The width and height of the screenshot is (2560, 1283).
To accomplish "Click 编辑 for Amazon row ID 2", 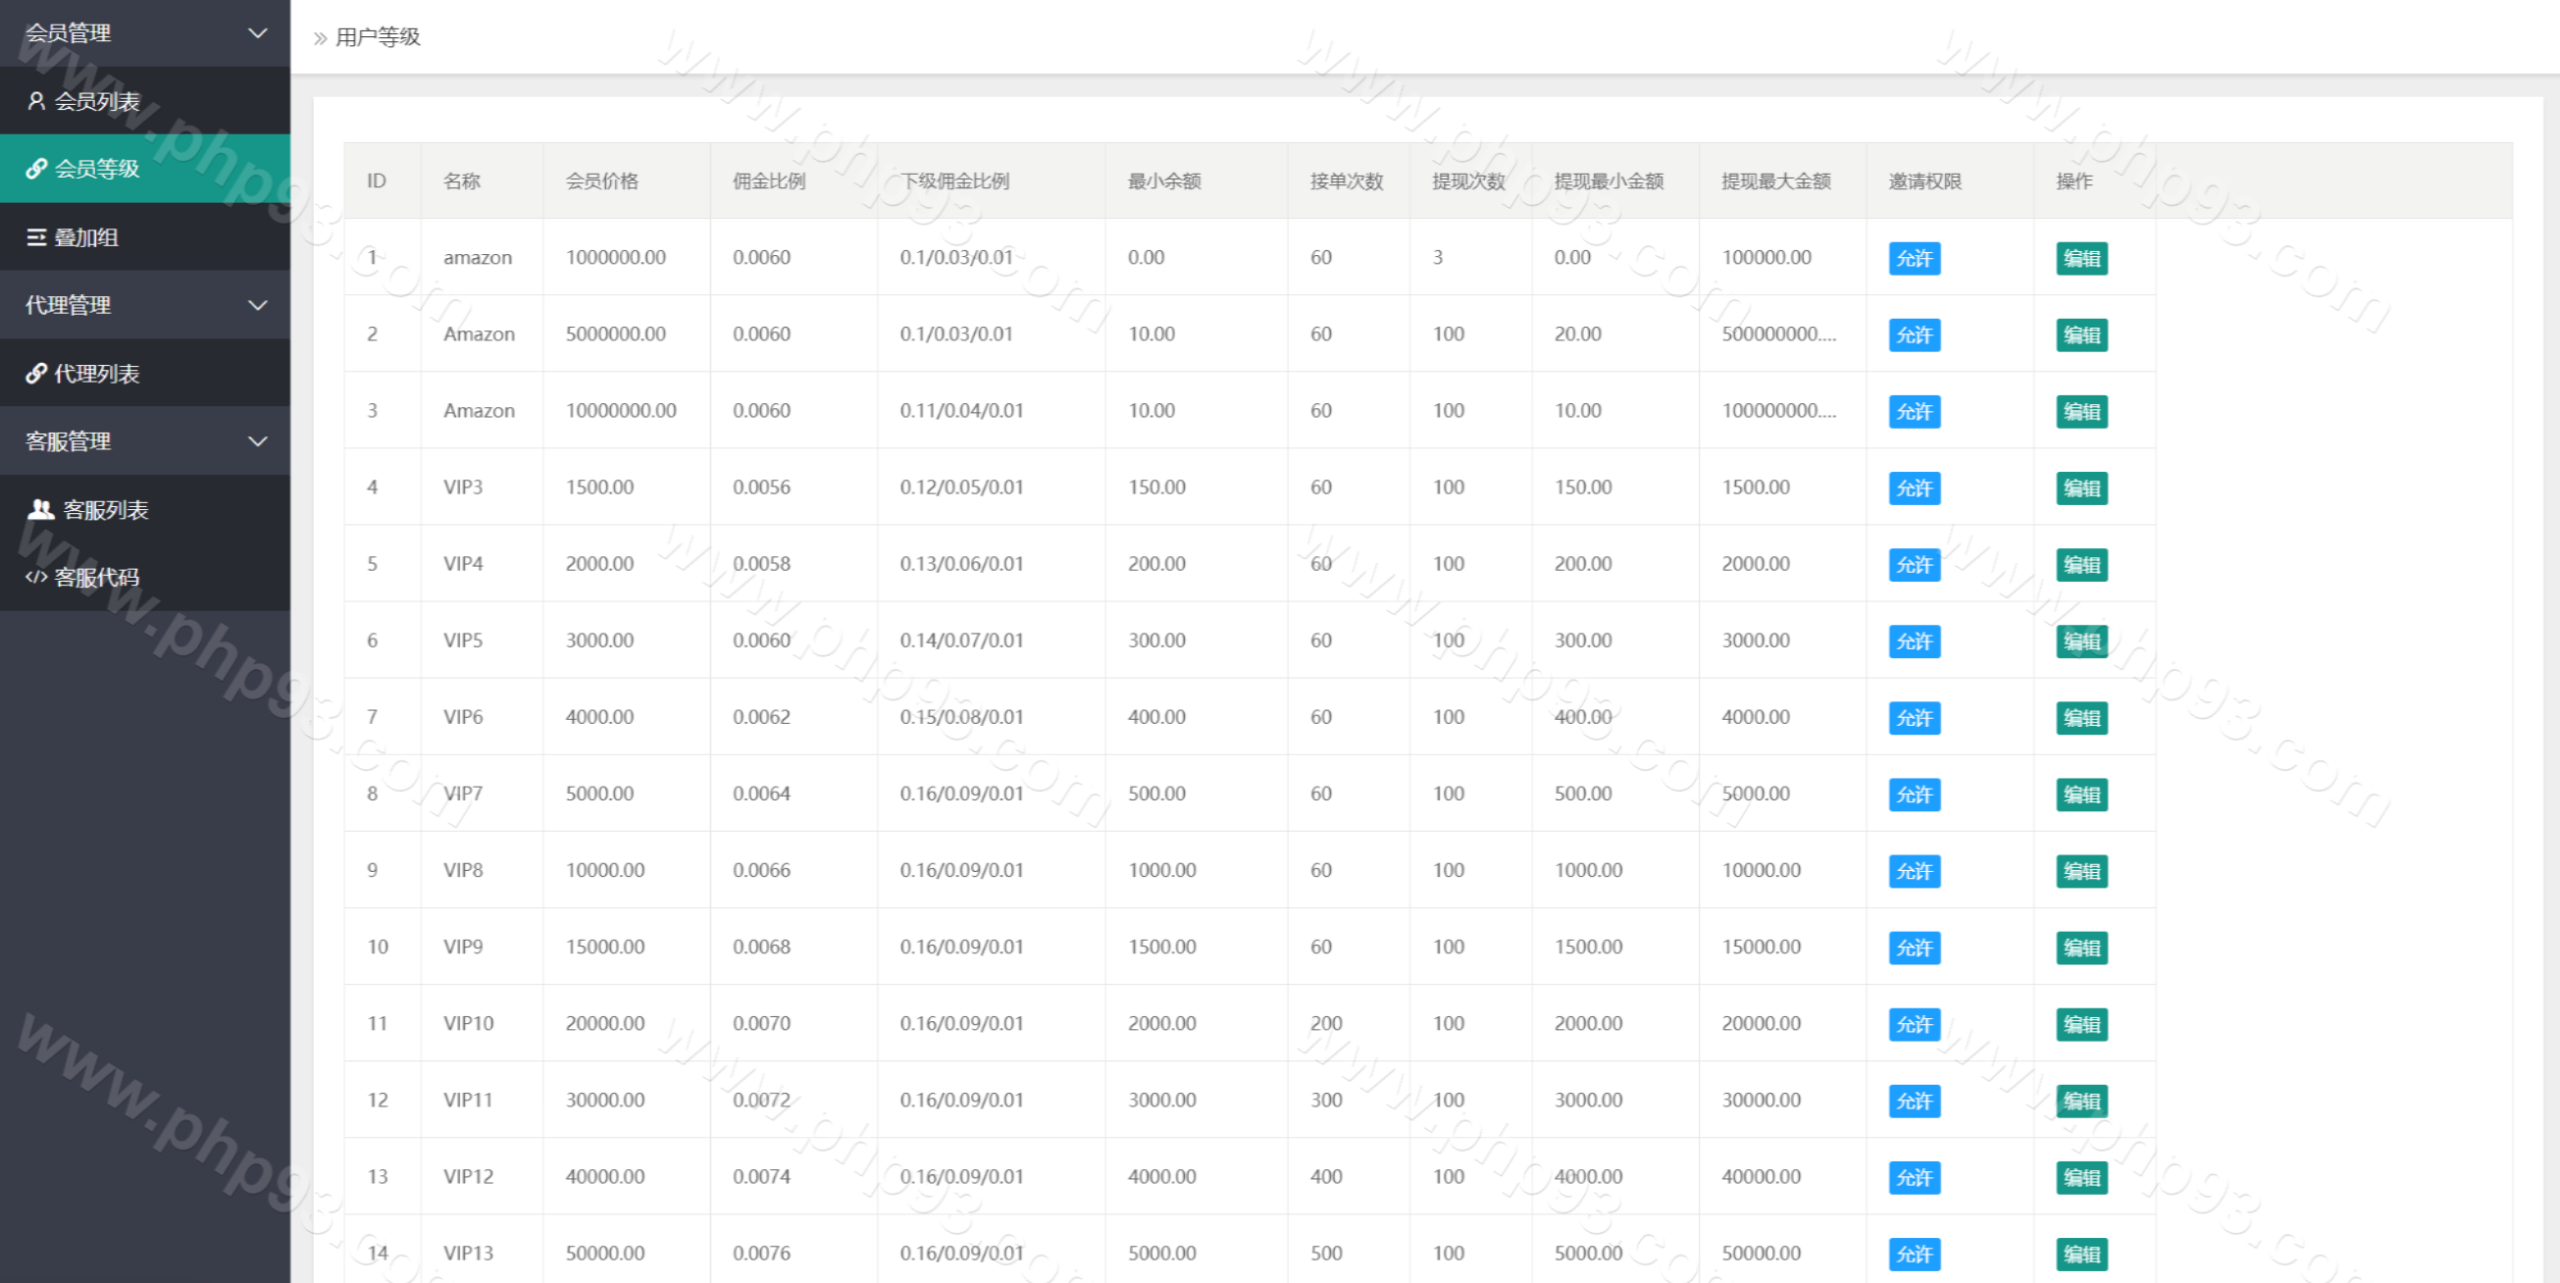I will coord(2081,335).
